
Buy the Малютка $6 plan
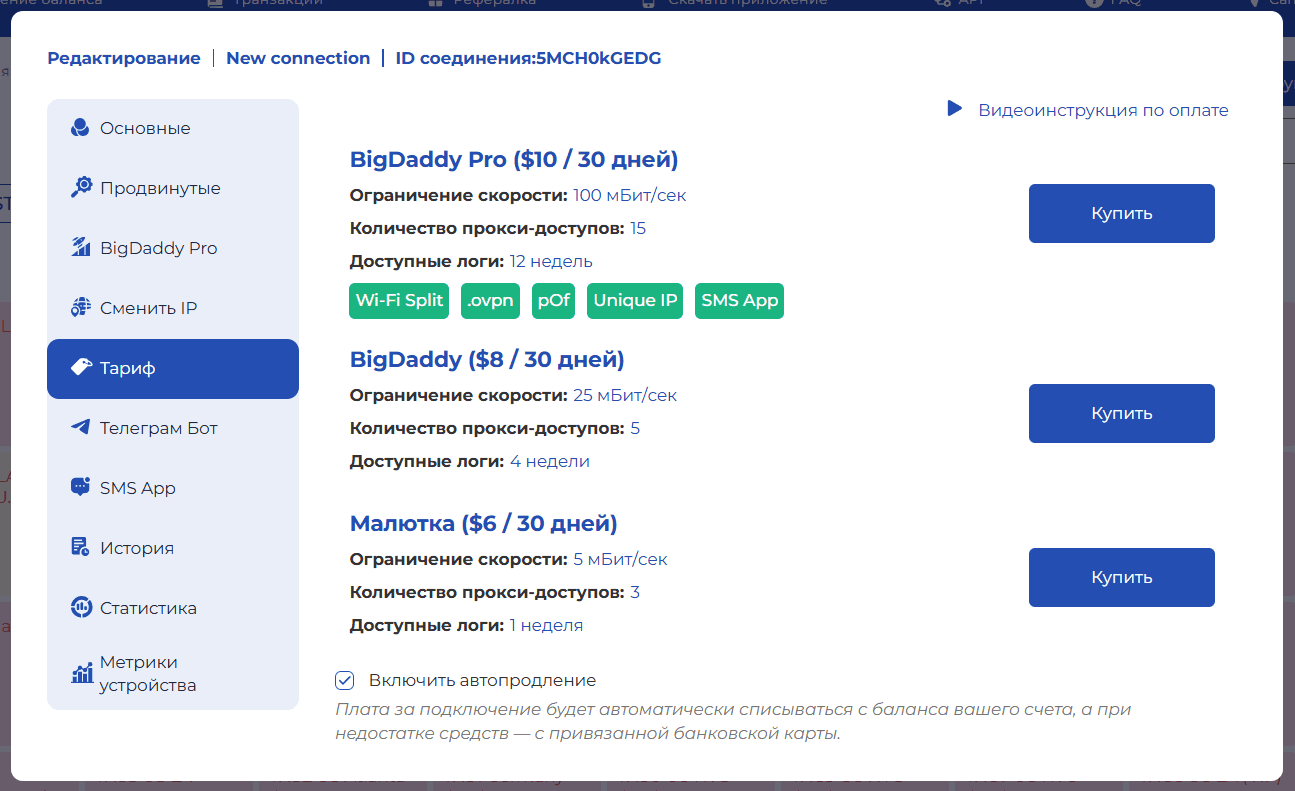tap(1121, 577)
